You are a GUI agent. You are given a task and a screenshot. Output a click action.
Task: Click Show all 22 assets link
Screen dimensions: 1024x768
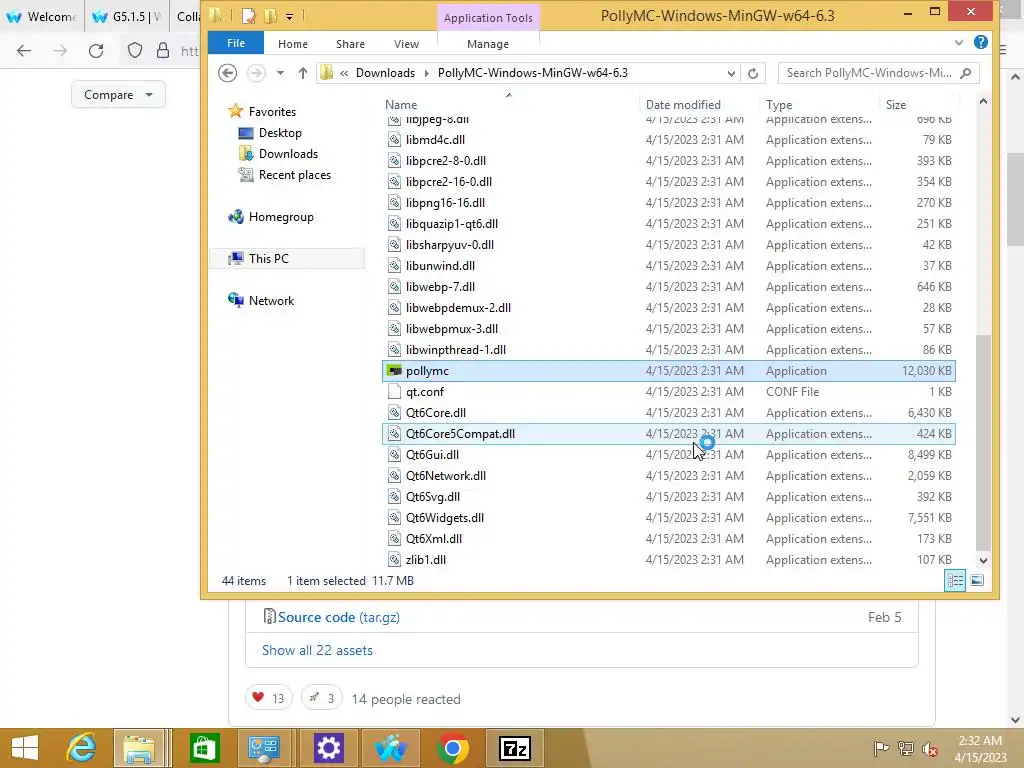click(317, 650)
